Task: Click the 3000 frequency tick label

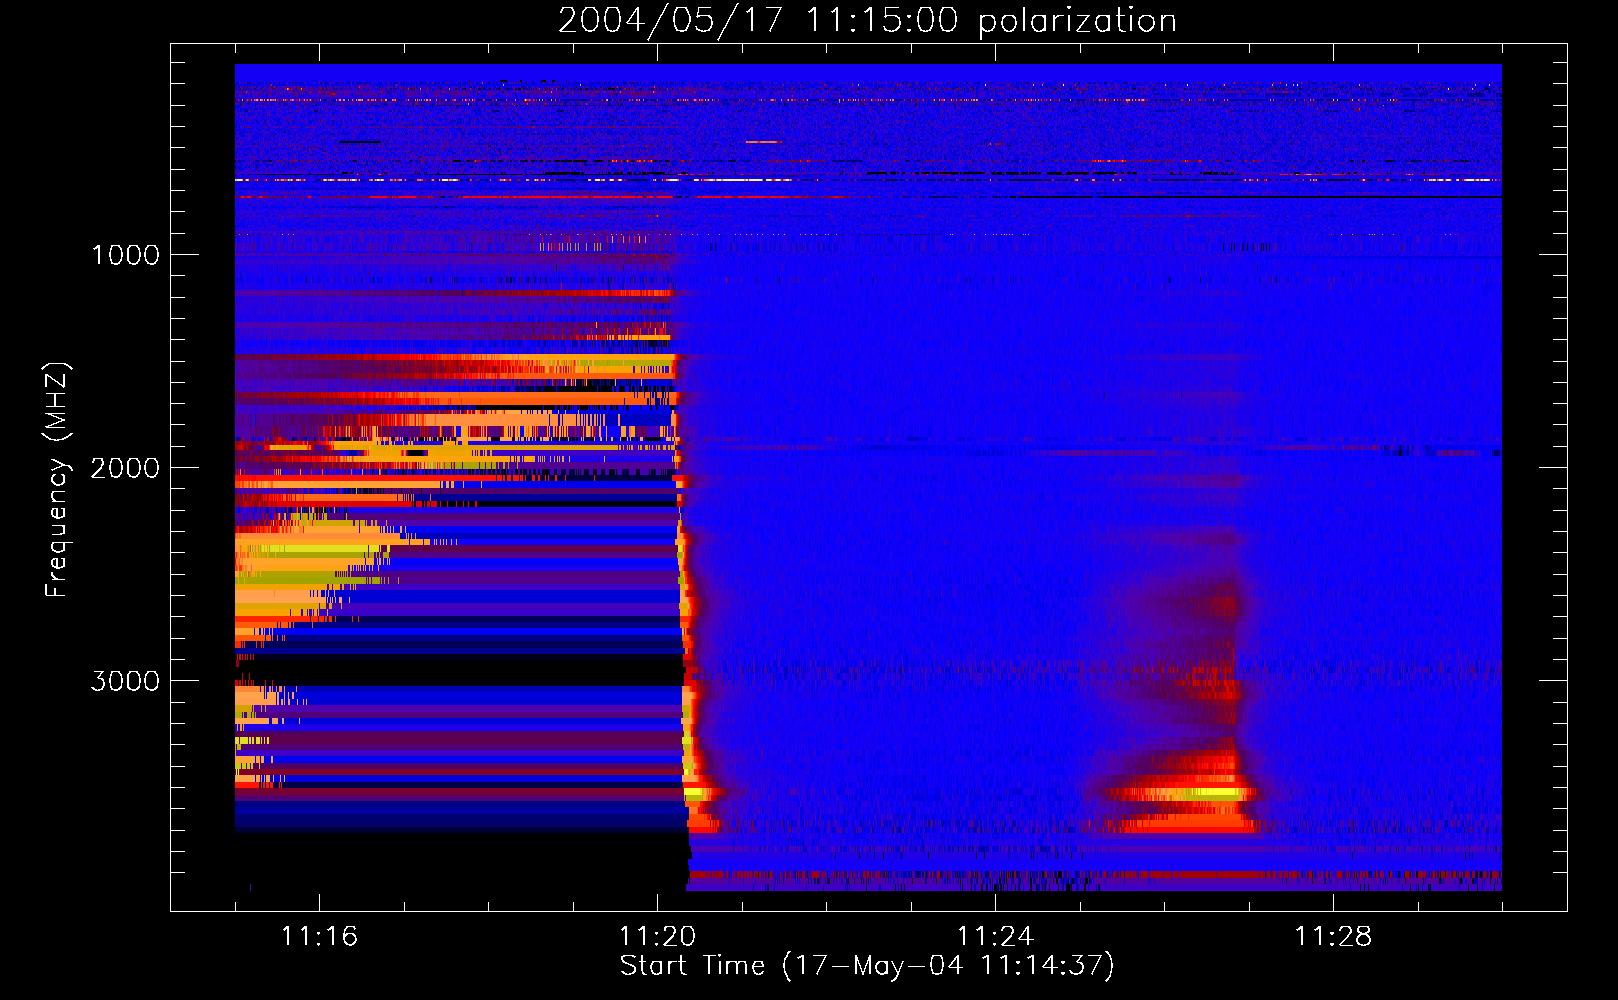Action: [125, 681]
